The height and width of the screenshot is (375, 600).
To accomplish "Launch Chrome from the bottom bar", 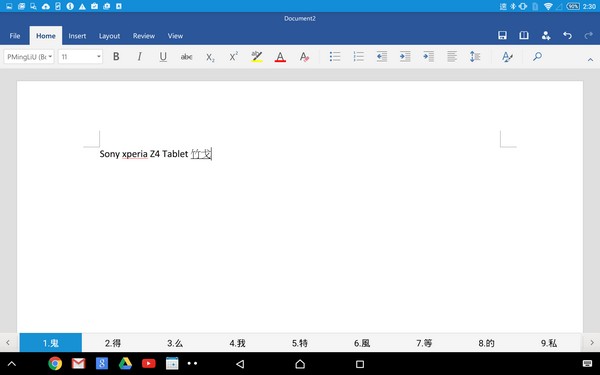I will [55, 364].
